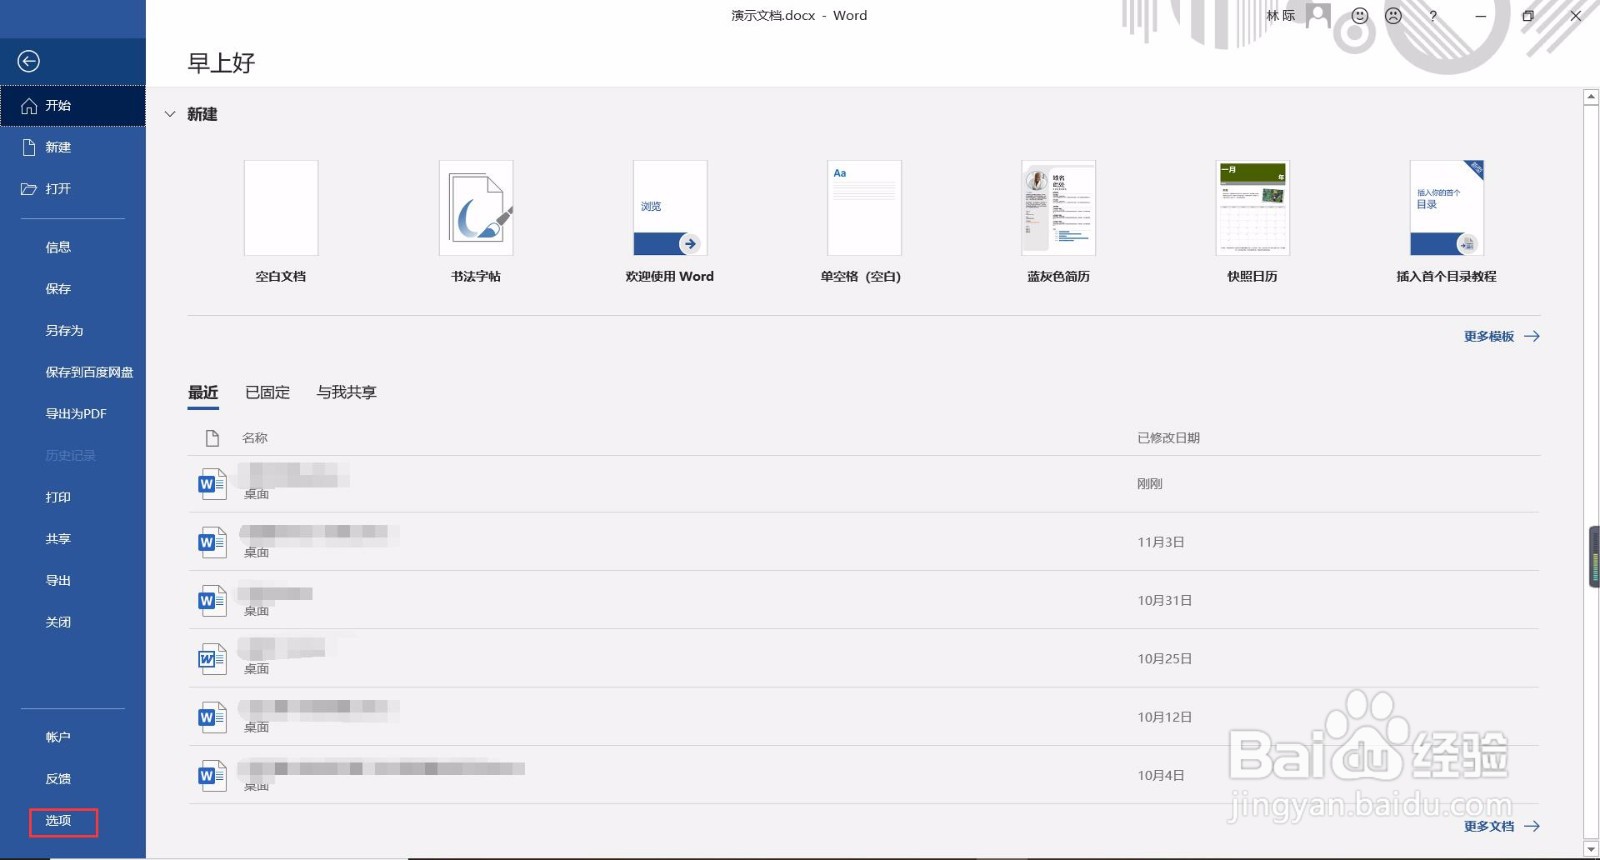Click the 10月31日 modified date
The image size is (1600, 860).
1165,601
